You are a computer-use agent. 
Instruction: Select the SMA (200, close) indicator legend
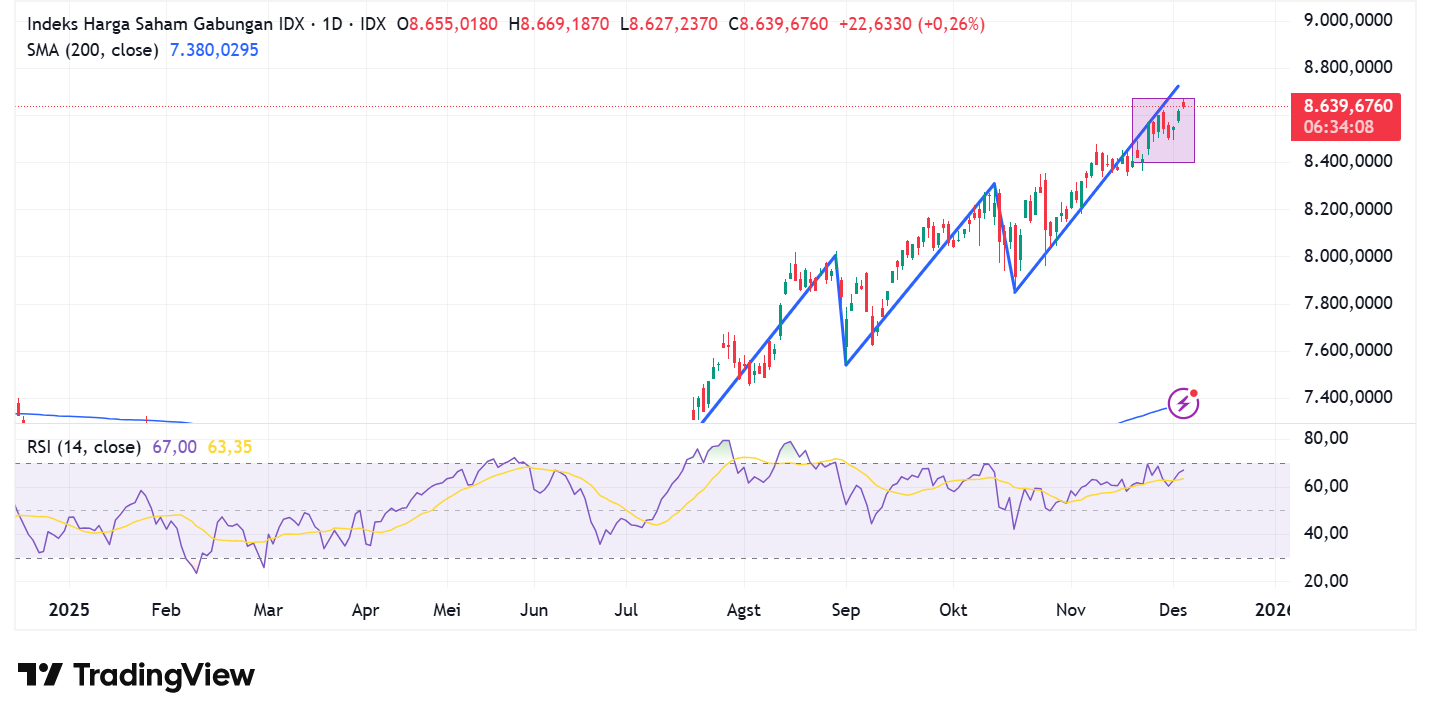(92, 48)
